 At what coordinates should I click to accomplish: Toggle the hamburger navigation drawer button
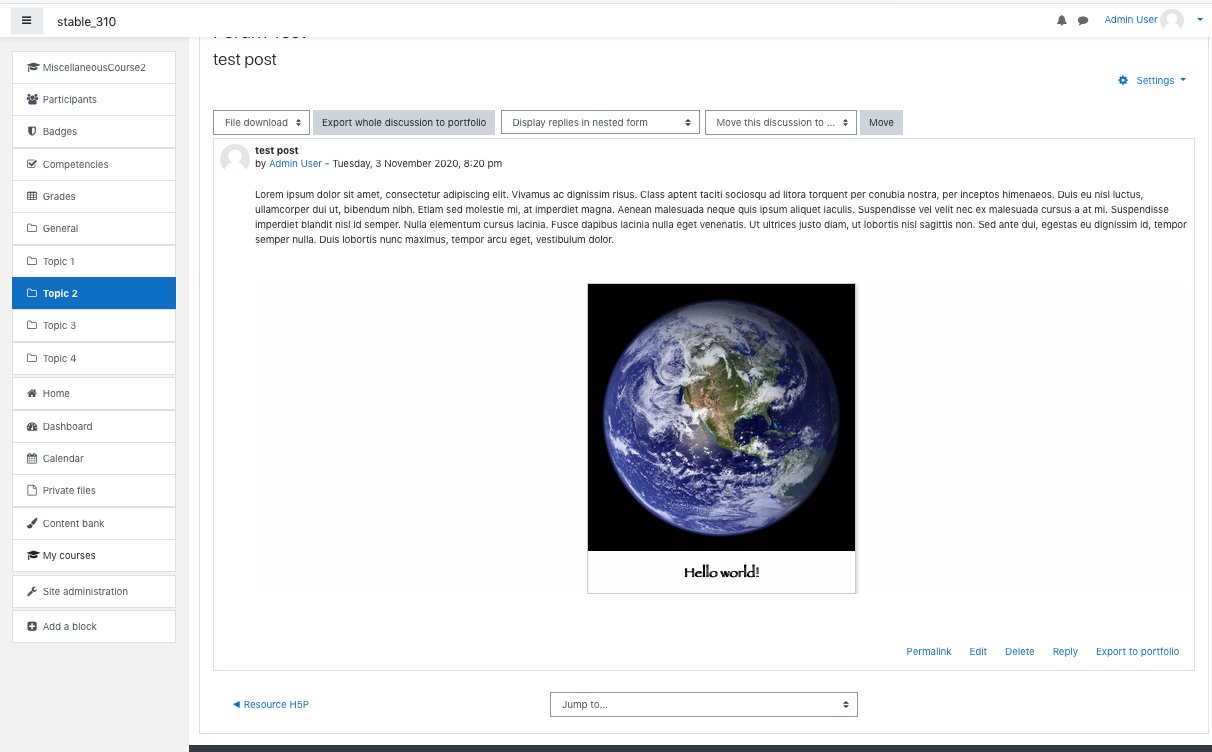(x=27, y=20)
